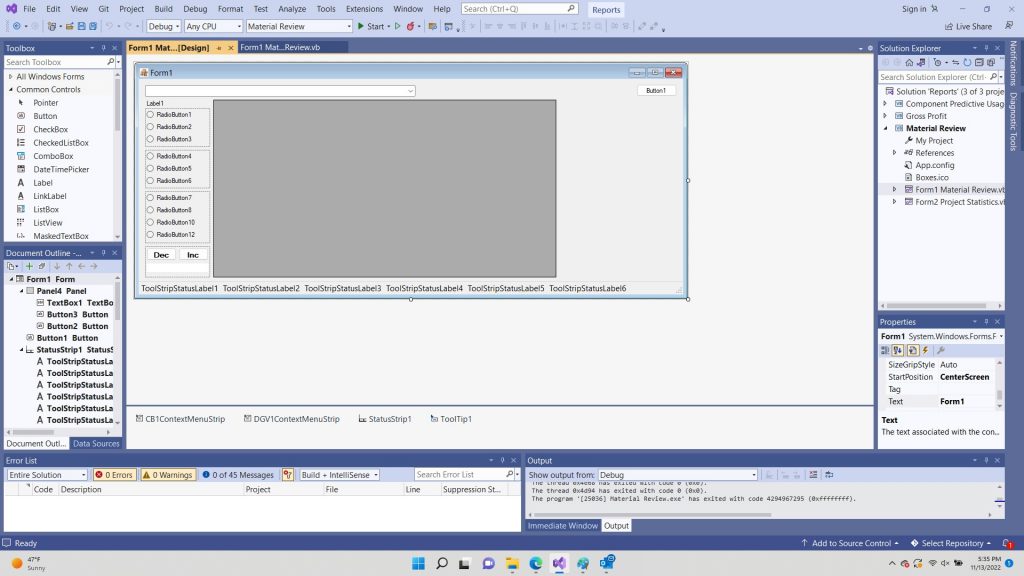Image resolution: width=1024 pixels, height=576 pixels.
Task: Open the Debug configuration dropdown
Action: pos(163,26)
